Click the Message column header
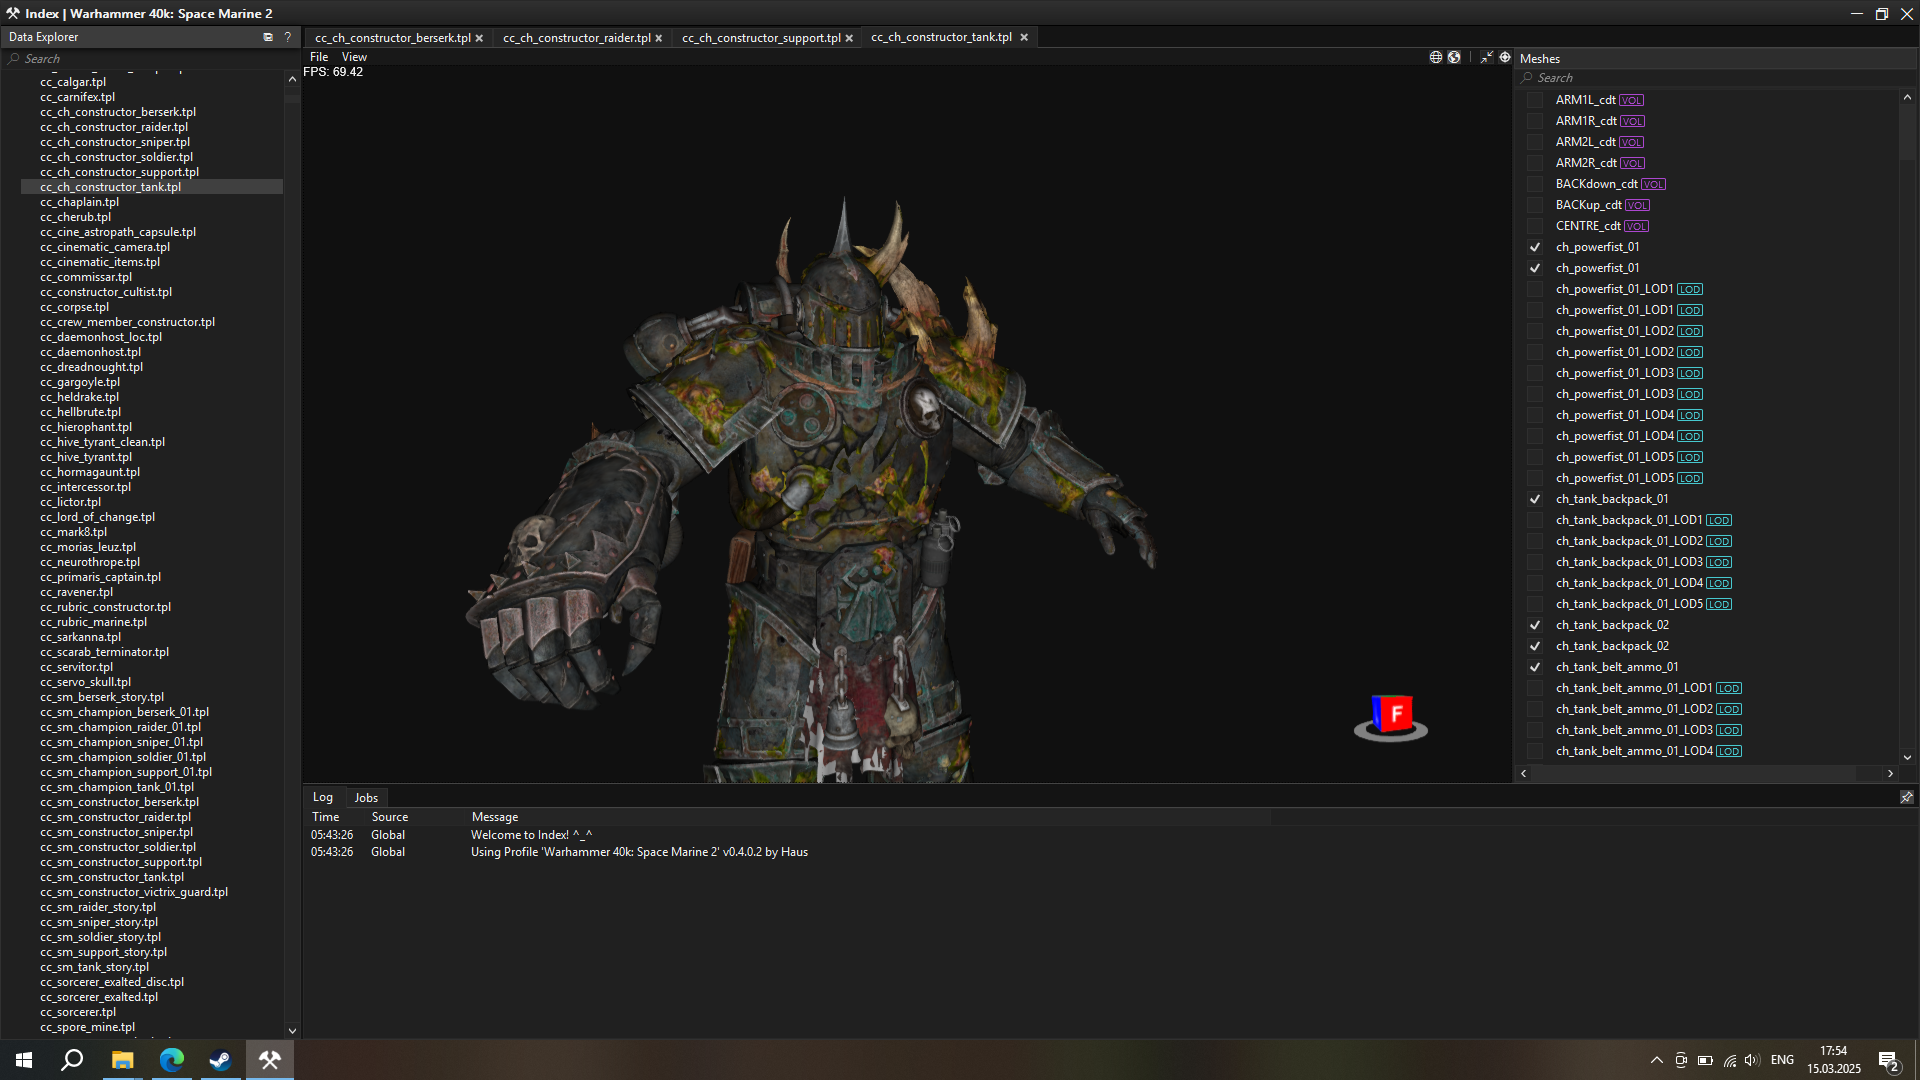Image resolution: width=1920 pixels, height=1080 pixels. pyautogui.click(x=495, y=817)
